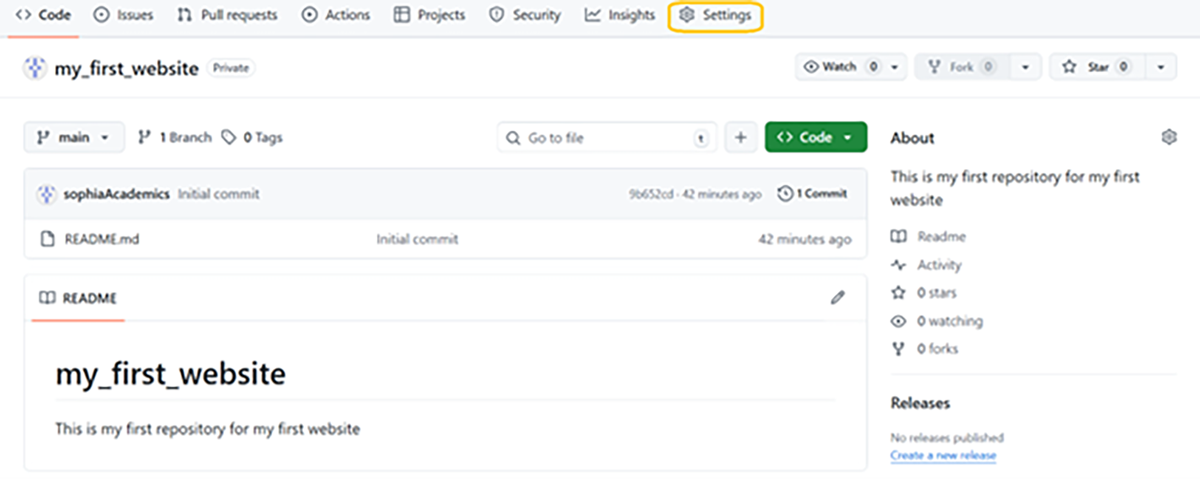
Task: Click Create a new release link
Action: click(x=943, y=455)
